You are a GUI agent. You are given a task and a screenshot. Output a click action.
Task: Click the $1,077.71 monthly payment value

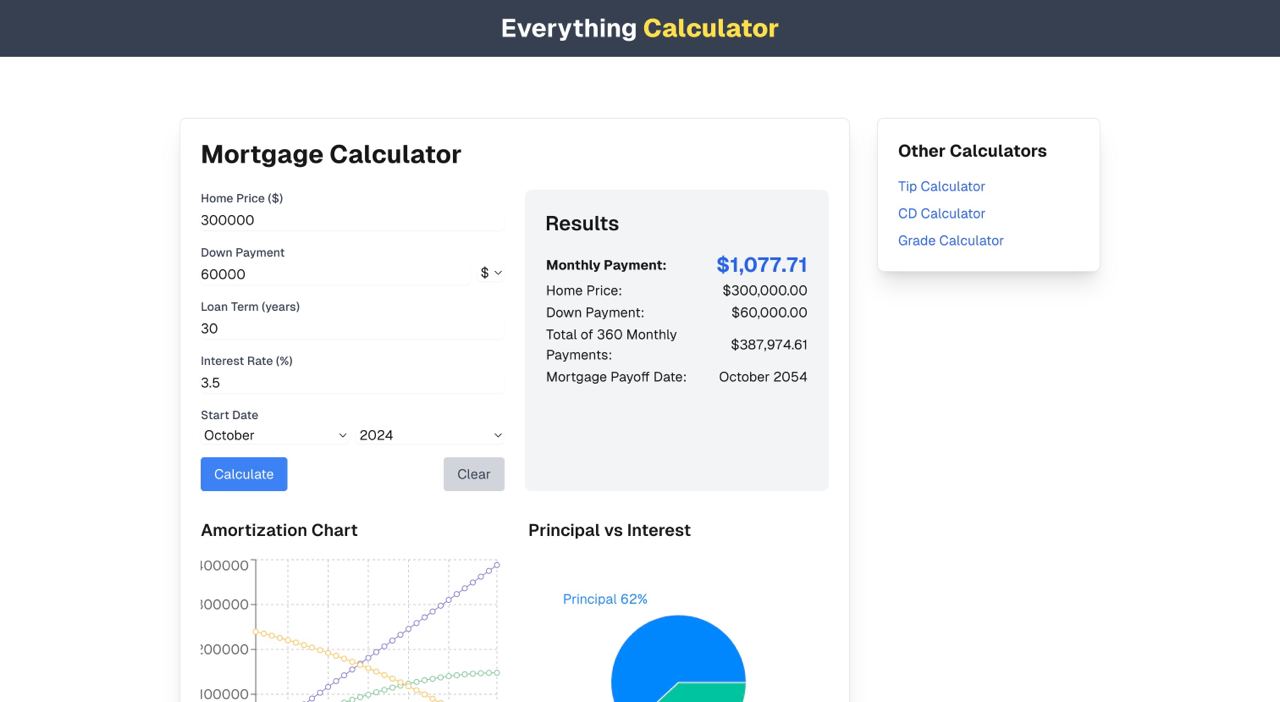click(761, 265)
